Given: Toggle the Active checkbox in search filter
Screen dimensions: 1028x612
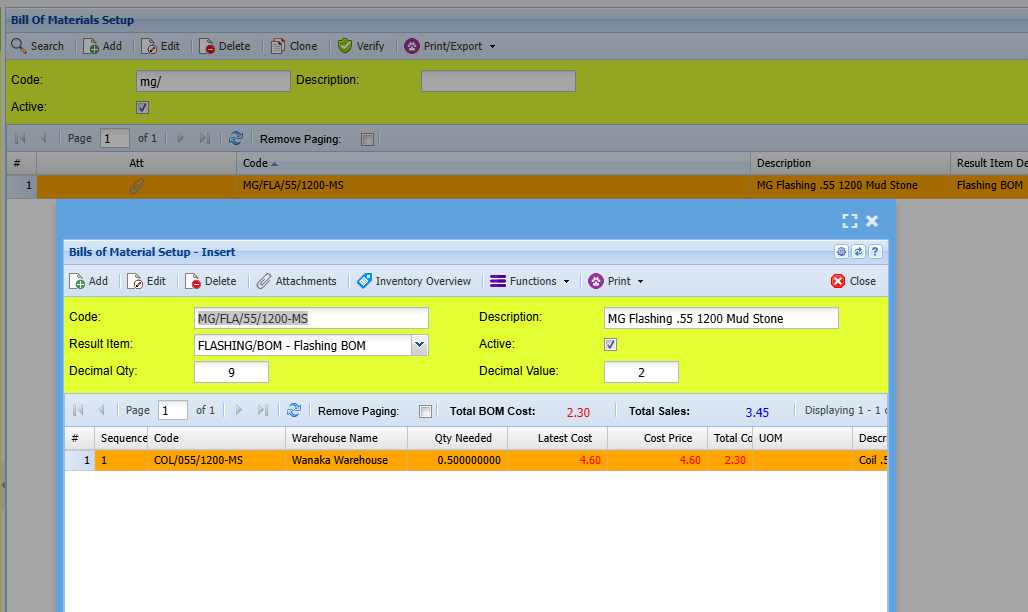Looking at the screenshot, I should [x=142, y=107].
